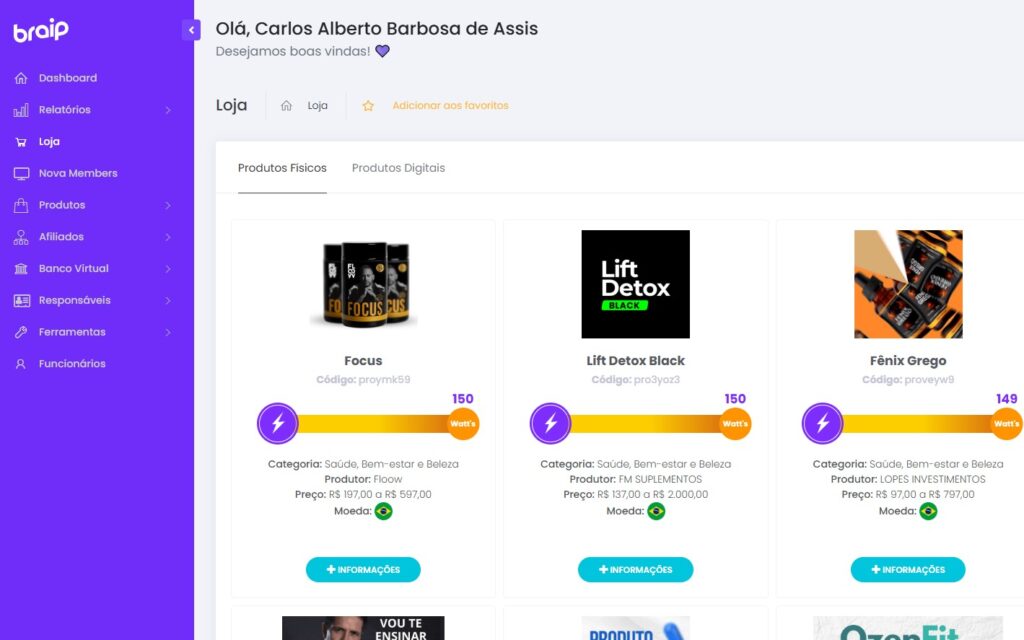This screenshot has height=640, width=1024.
Task: Click the Relatórios bar chart icon
Action: point(21,110)
